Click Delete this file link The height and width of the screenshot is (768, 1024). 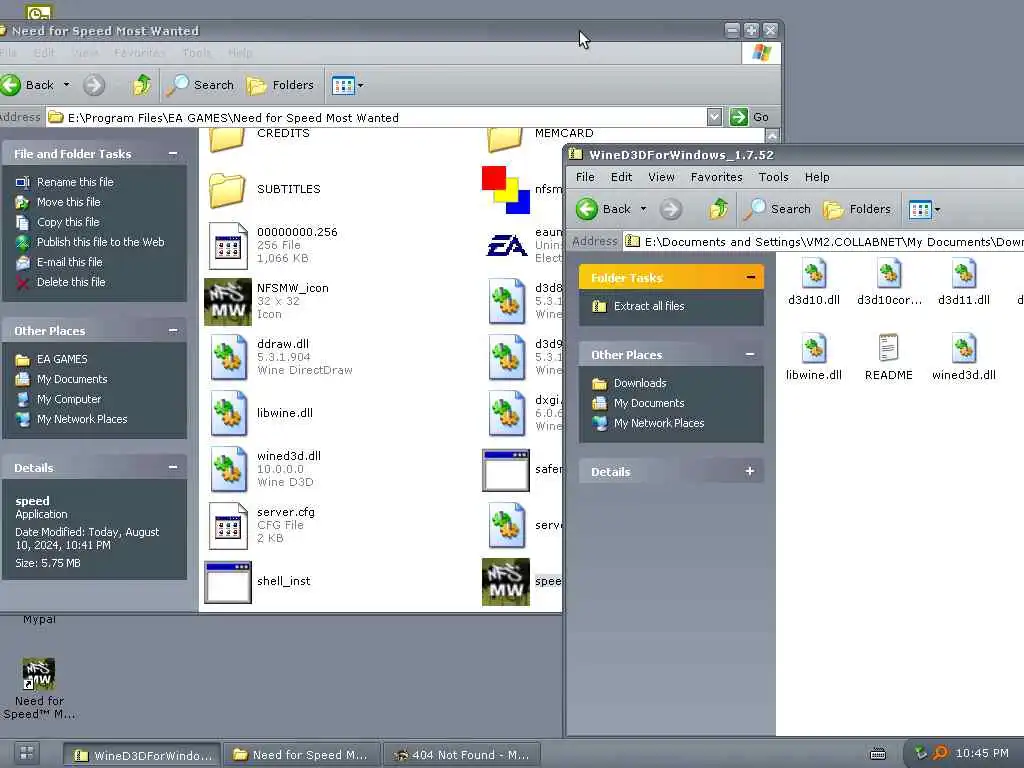(71, 282)
